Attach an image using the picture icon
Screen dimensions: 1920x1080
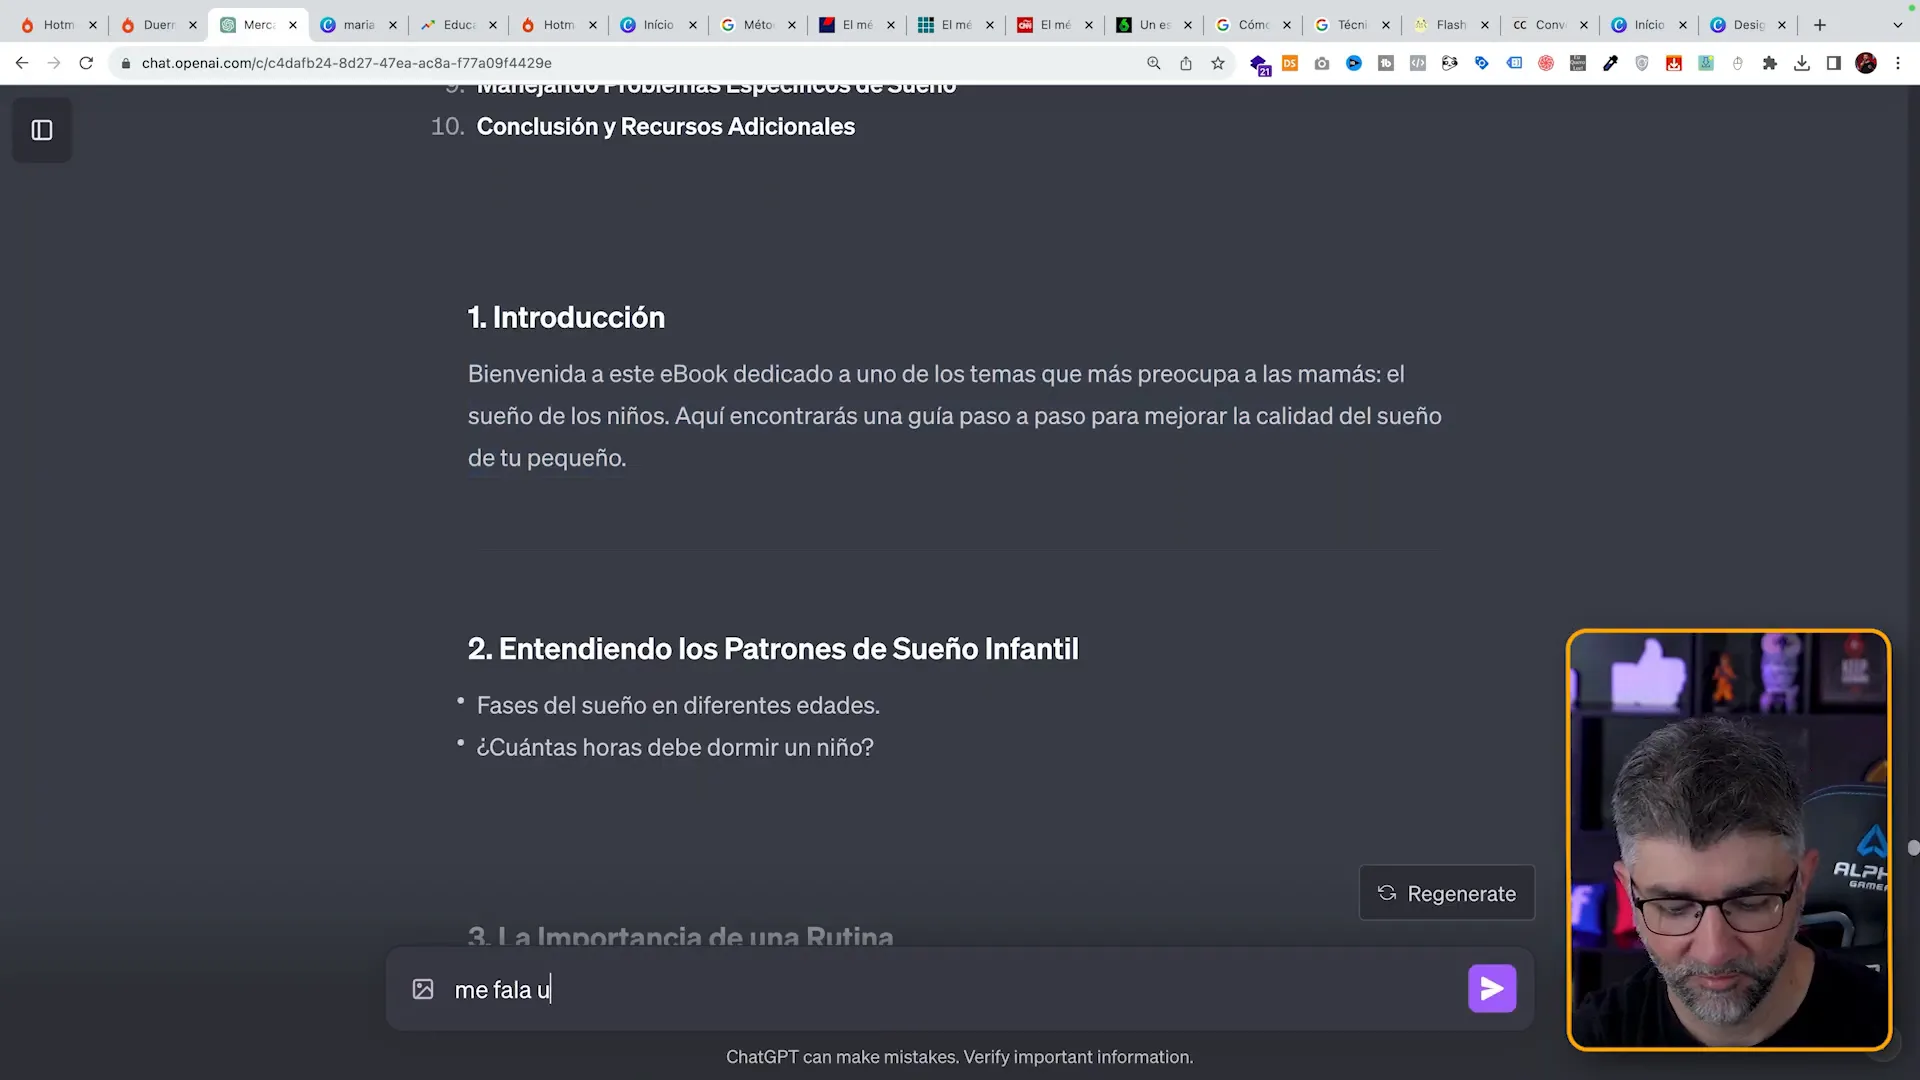[x=423, y=989]
